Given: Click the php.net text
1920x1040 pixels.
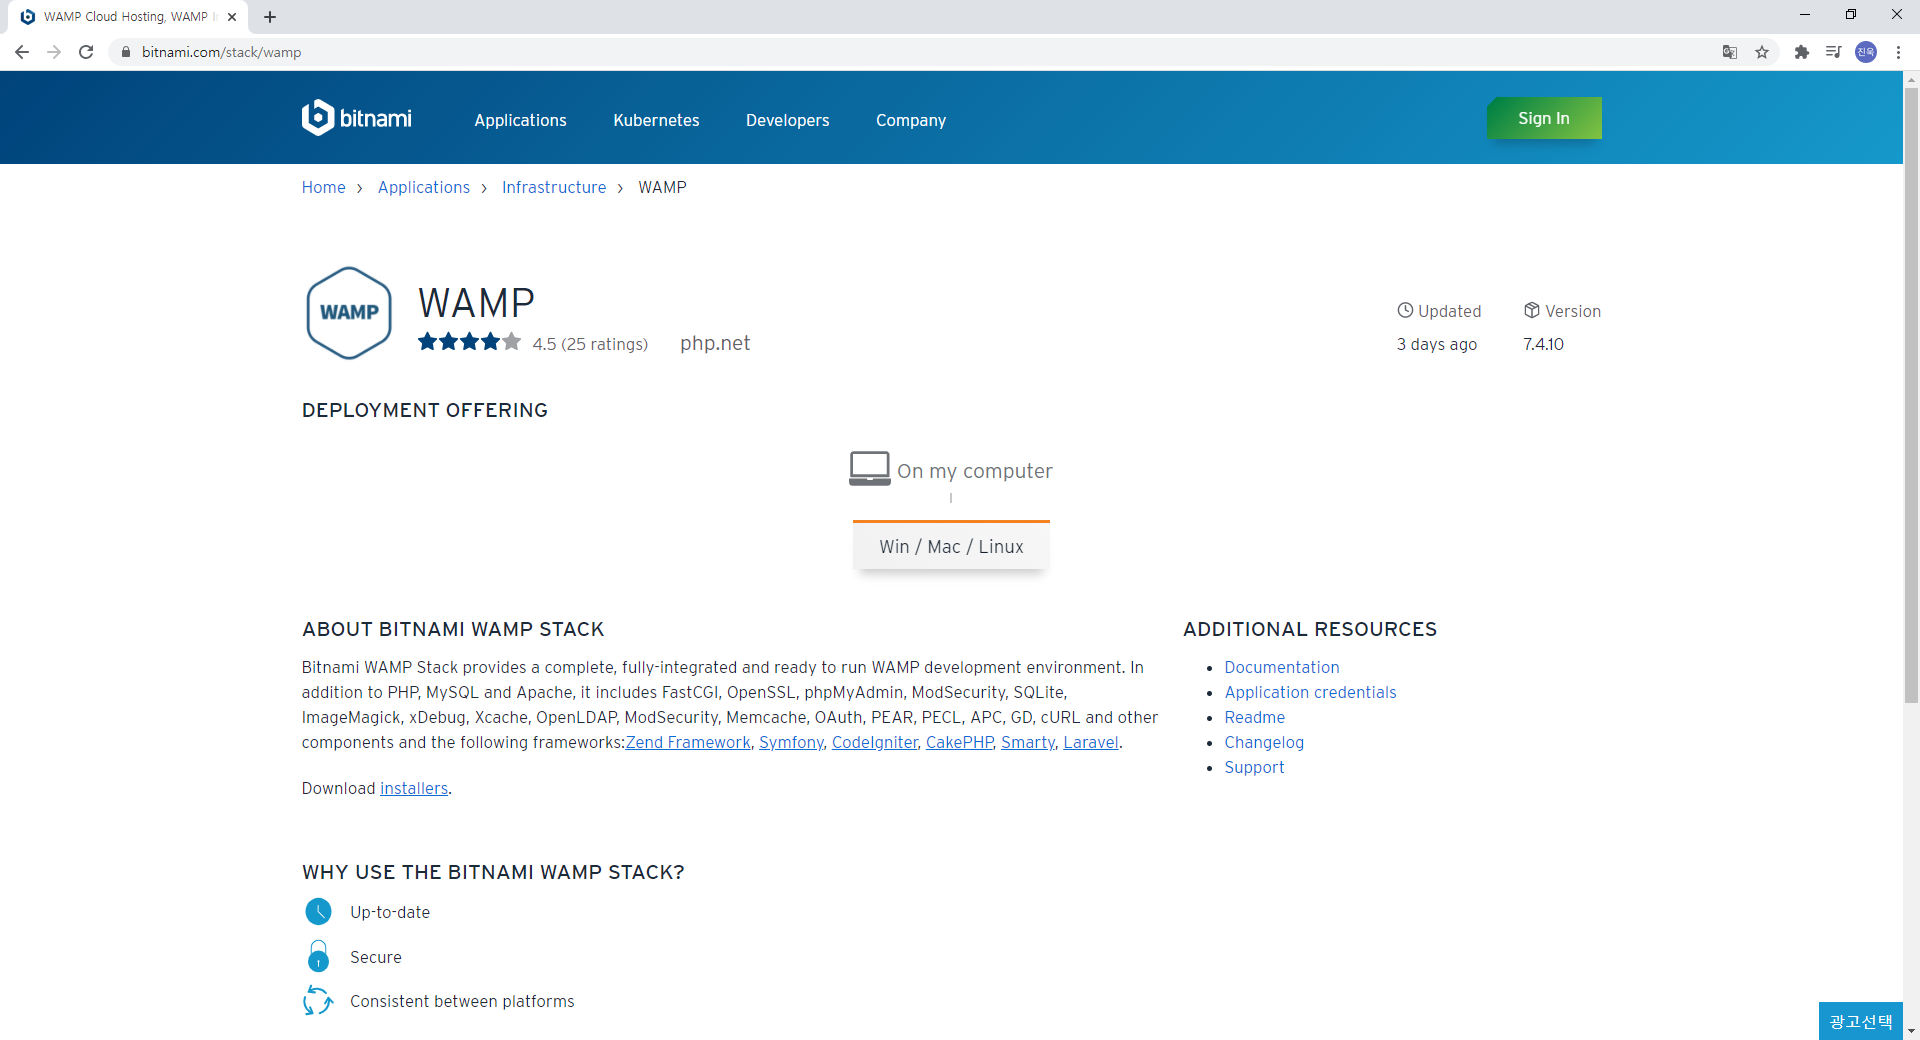Looking at the screenshot, I should [x=715, y=343].
